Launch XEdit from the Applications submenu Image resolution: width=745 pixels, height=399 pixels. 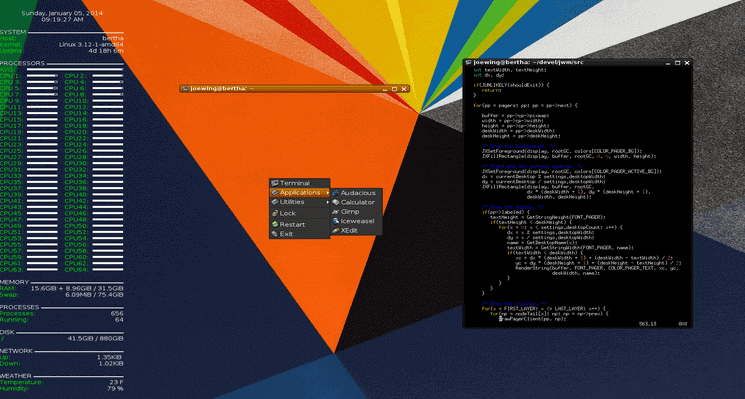tap(356, 231)
